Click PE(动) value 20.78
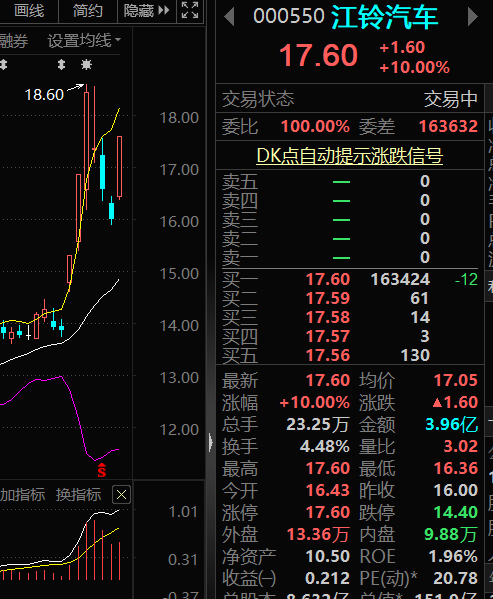 coord(456,578)
